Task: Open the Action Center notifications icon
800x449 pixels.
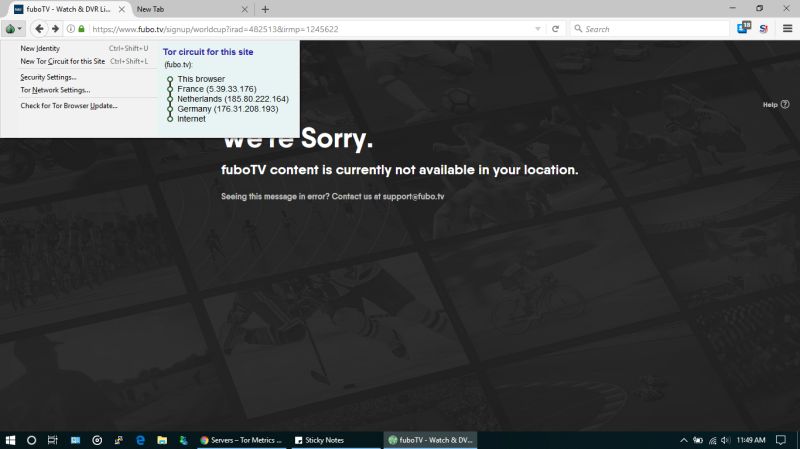Action: coord(781,440)
